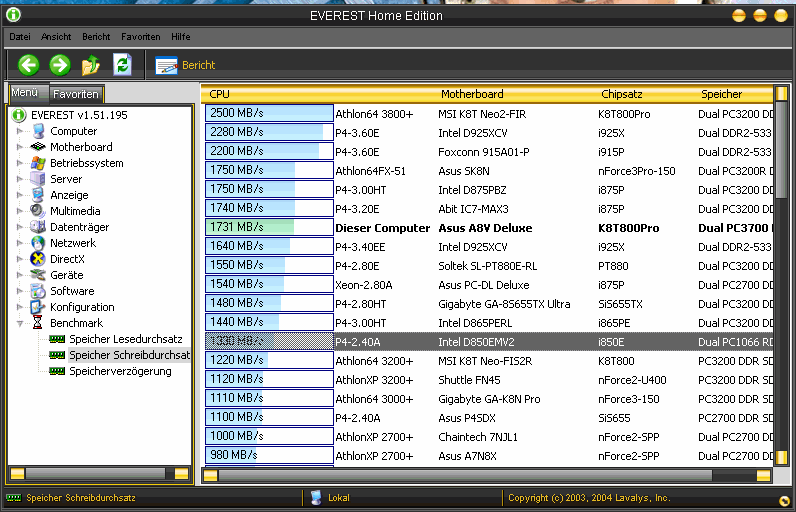The image size is (796, 512).
Task: Switch to the Favoriten sidebar tab
Action: [76, 94]
